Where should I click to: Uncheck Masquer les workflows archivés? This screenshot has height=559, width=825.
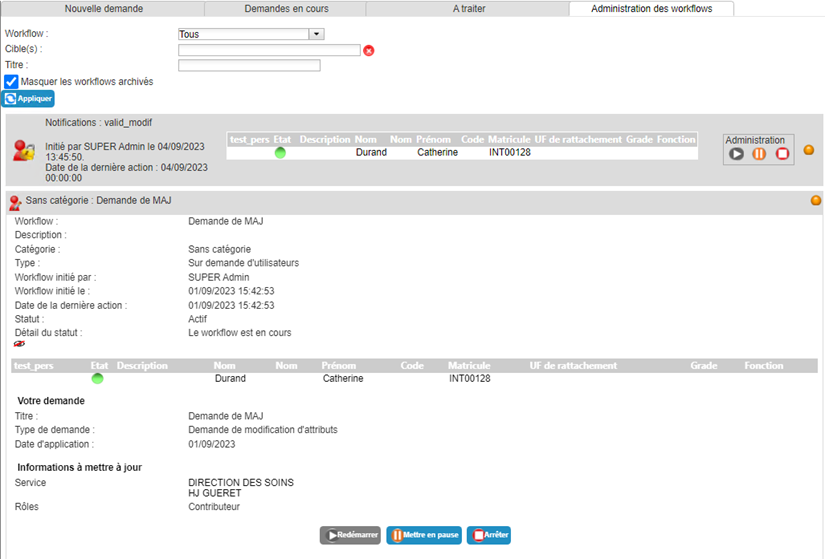click(x=11, y=82)
